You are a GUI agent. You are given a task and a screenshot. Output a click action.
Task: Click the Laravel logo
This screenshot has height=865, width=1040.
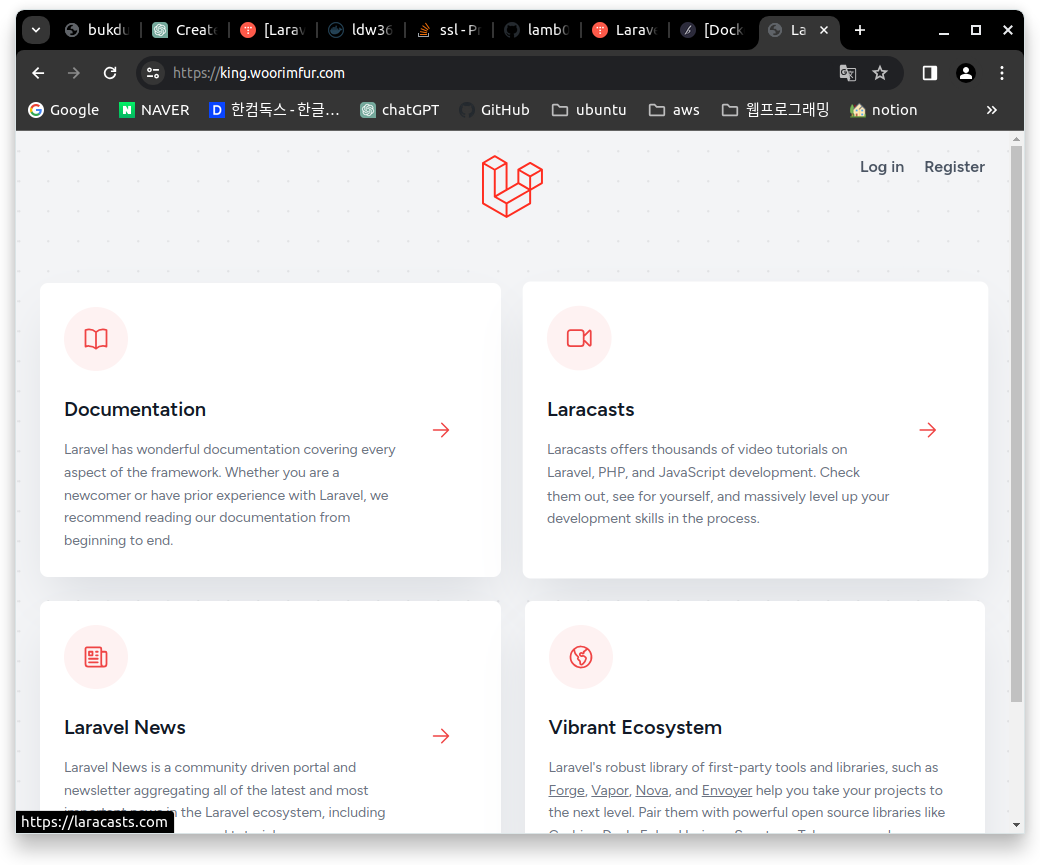pos(512,186)
